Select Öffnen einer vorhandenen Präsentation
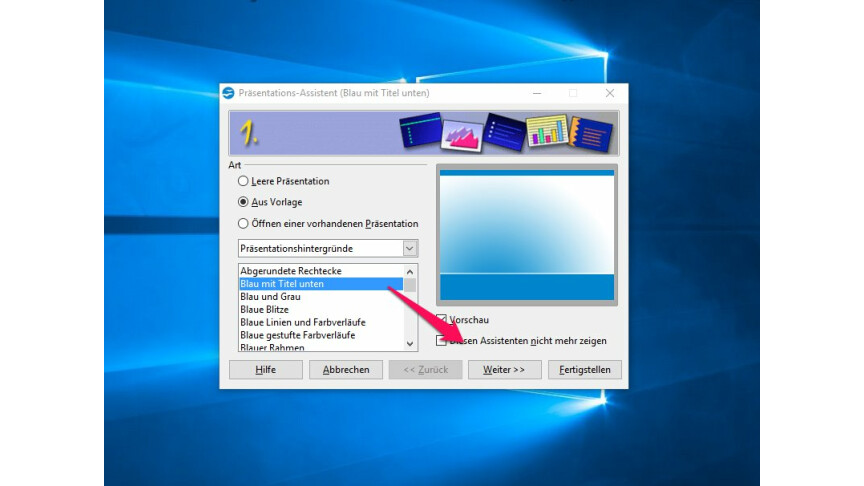 click(243, 223)
